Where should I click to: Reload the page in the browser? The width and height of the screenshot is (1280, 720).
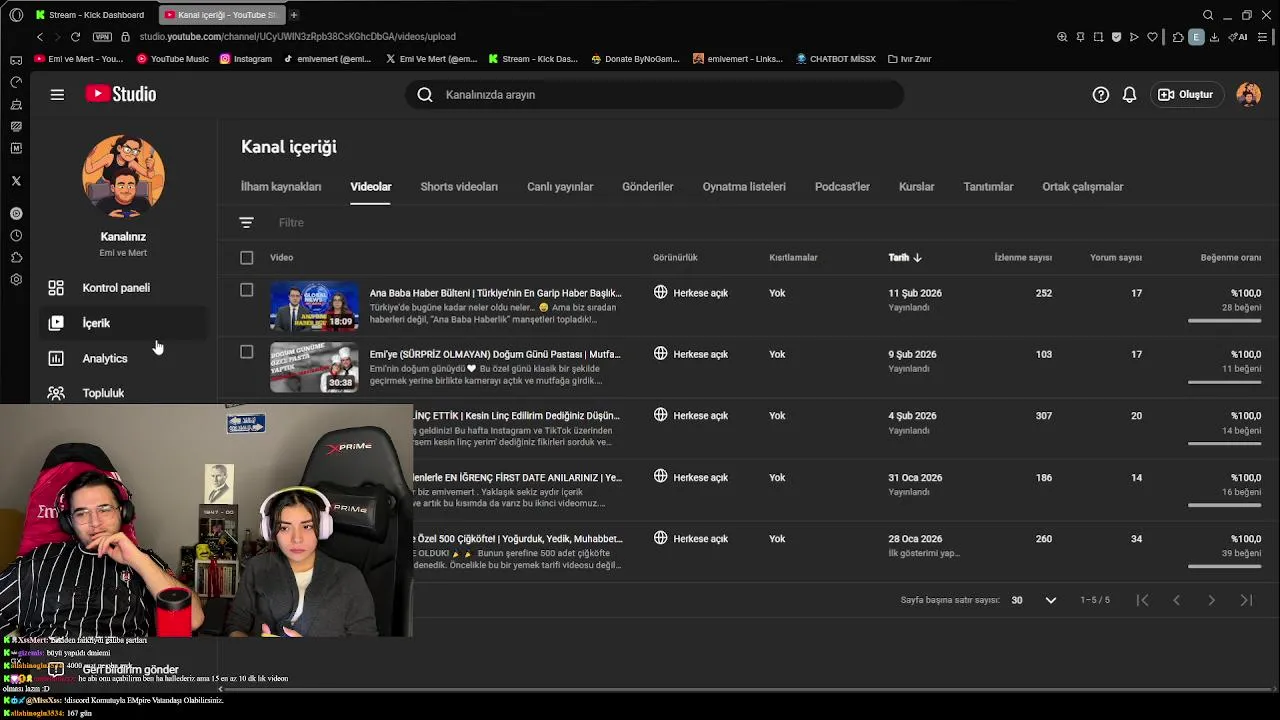pyautogui.click(x=75, y=37)
